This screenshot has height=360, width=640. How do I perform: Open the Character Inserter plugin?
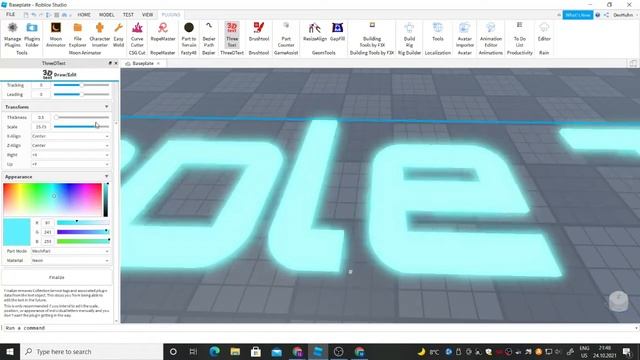(100, 34)
